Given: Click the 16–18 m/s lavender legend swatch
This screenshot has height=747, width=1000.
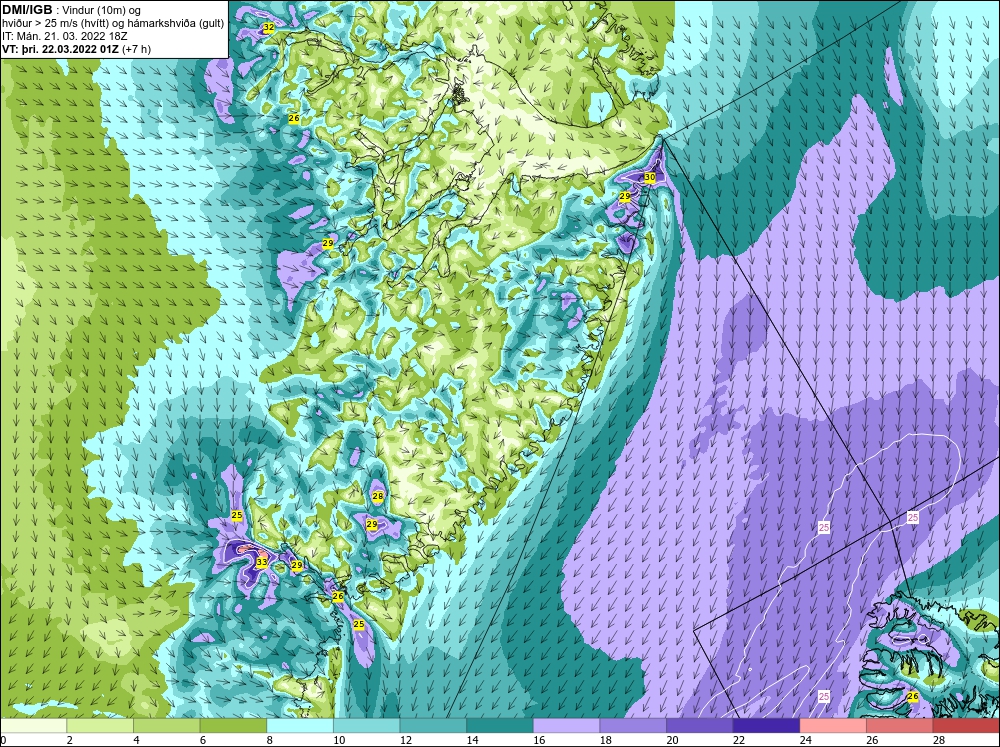Looking at the screenshot, I should [x=566, y=726].
